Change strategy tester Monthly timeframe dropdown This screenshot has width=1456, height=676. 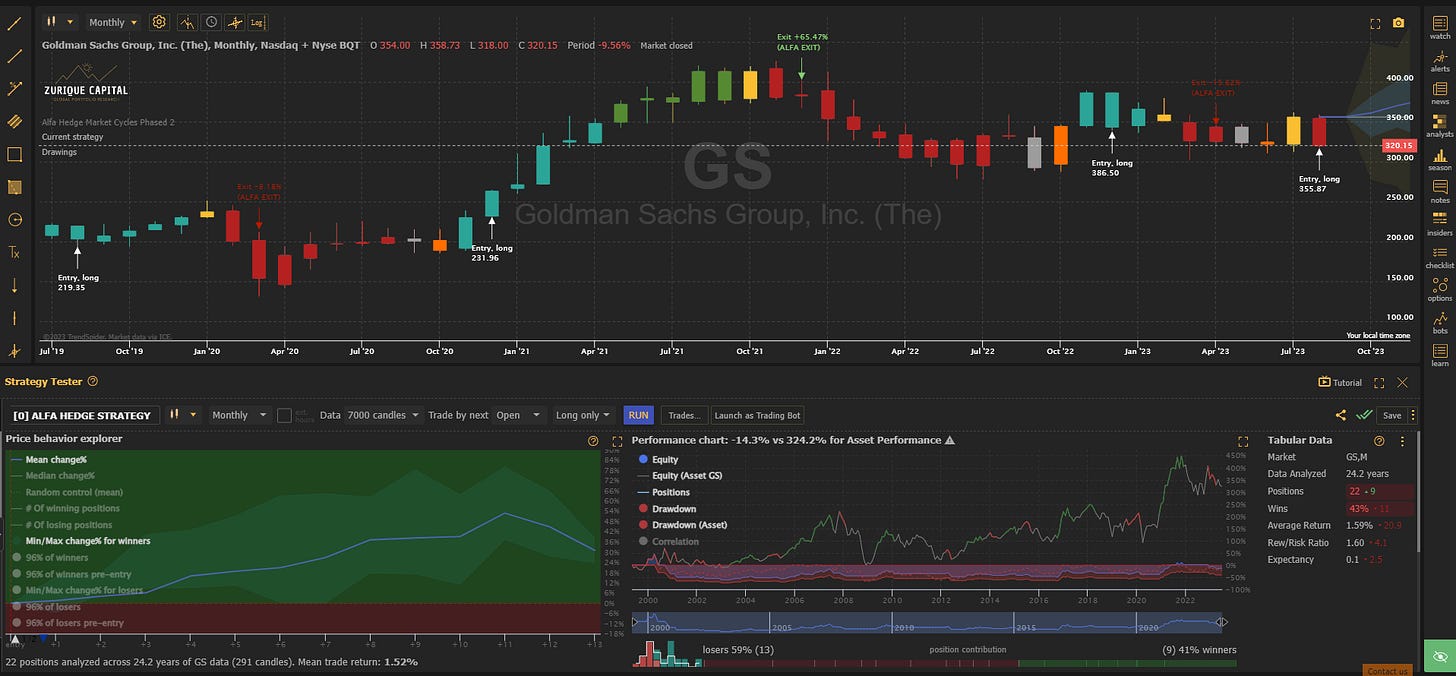tap(238, 415)
